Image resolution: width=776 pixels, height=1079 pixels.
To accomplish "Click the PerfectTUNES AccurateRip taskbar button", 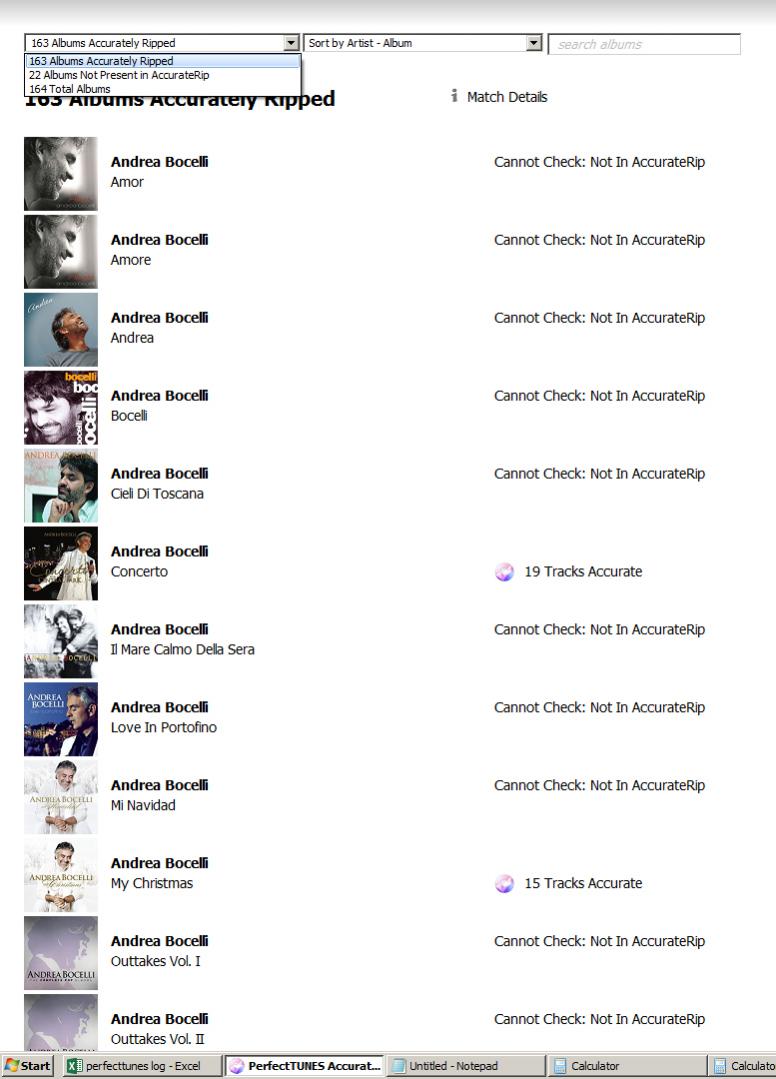I will pyautogui.click(x=304, y=1066).
